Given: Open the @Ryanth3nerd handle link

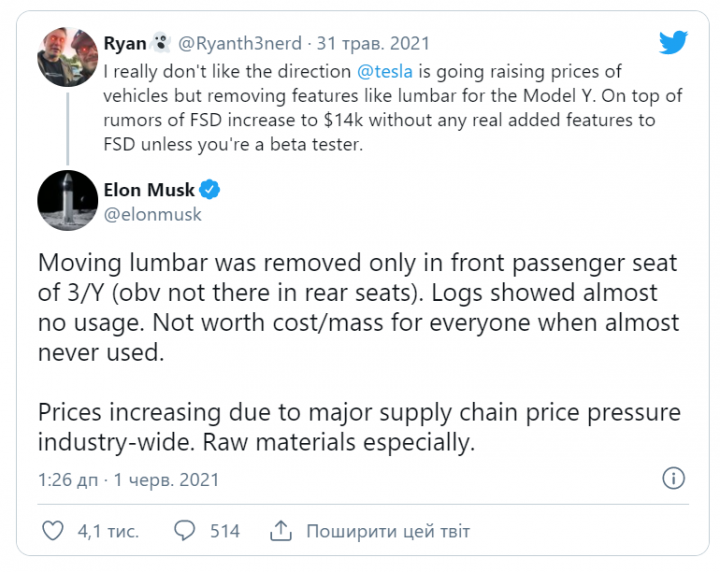Looking at the screenshot, I should pos(241,43).
